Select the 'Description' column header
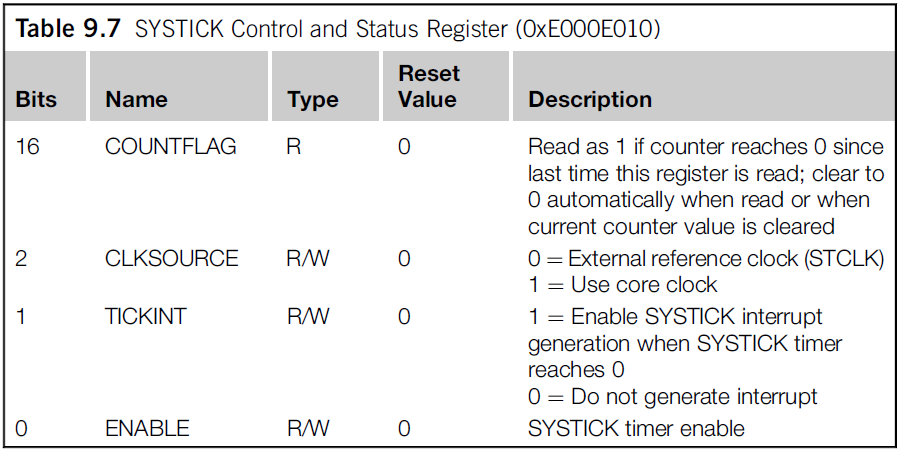 (590, 100)
